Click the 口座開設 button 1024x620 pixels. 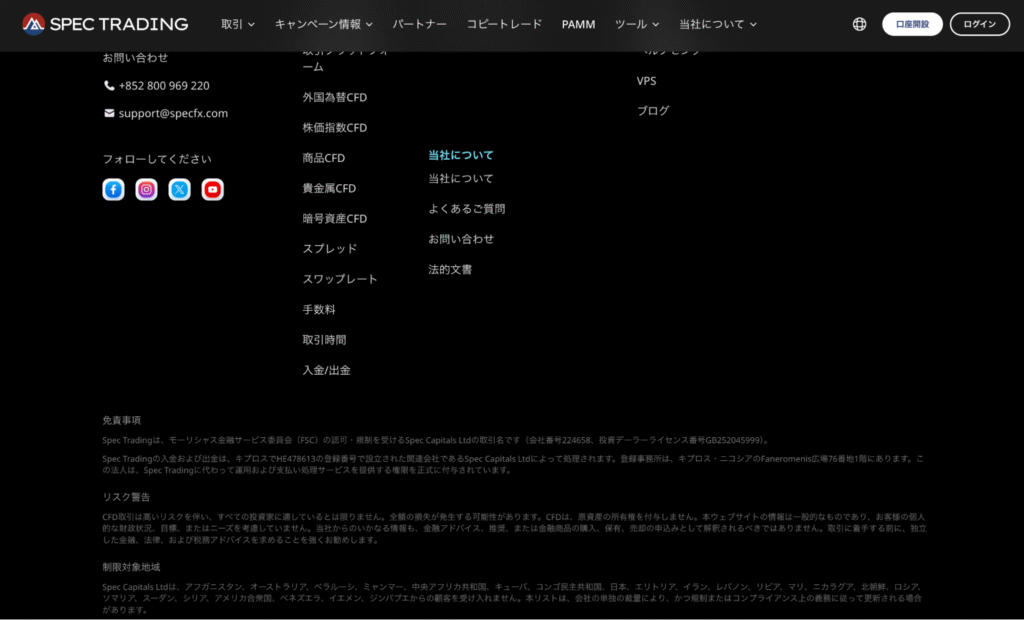[912, 24]
